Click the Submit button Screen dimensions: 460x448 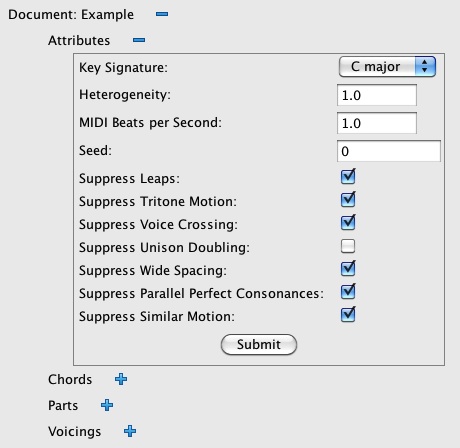259,345
